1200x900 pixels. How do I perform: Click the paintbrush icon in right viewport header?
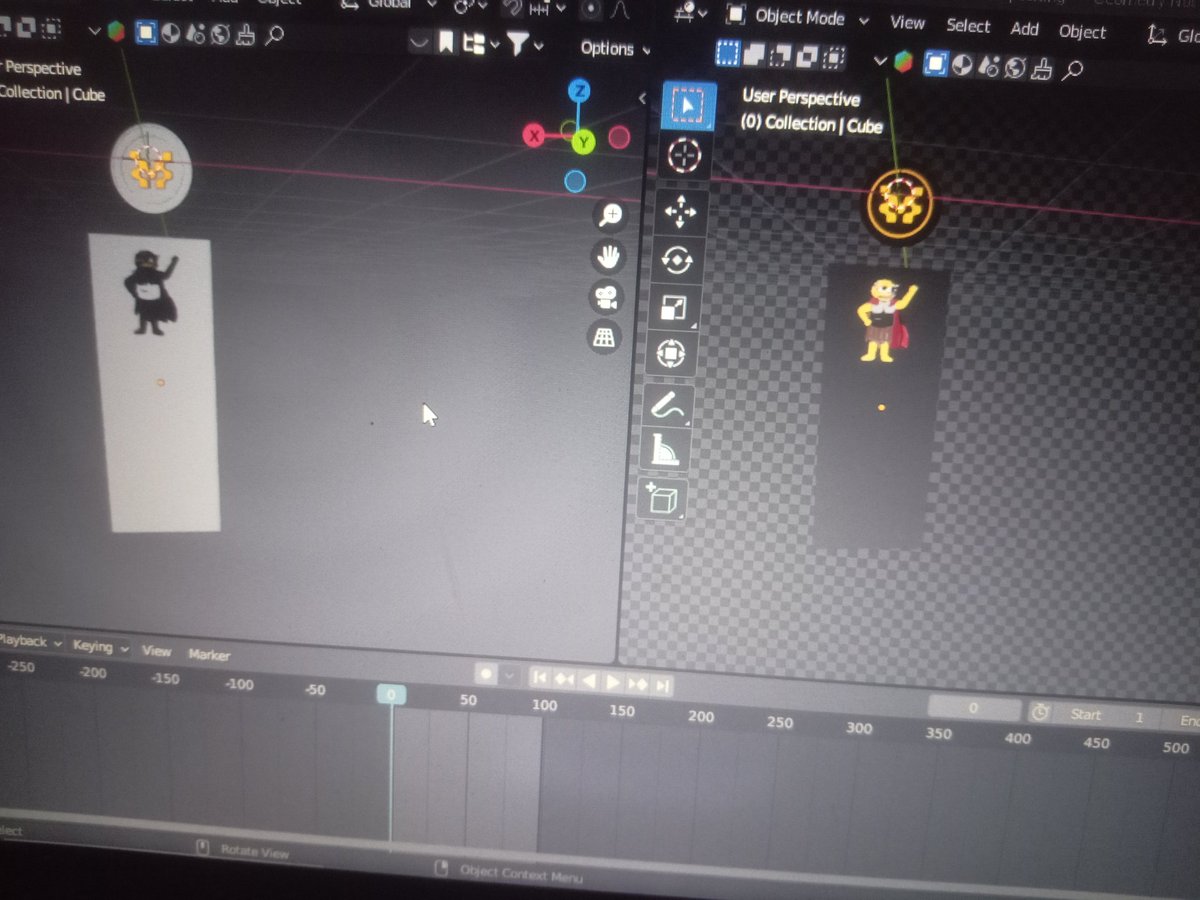click(x=1042, y=68)
